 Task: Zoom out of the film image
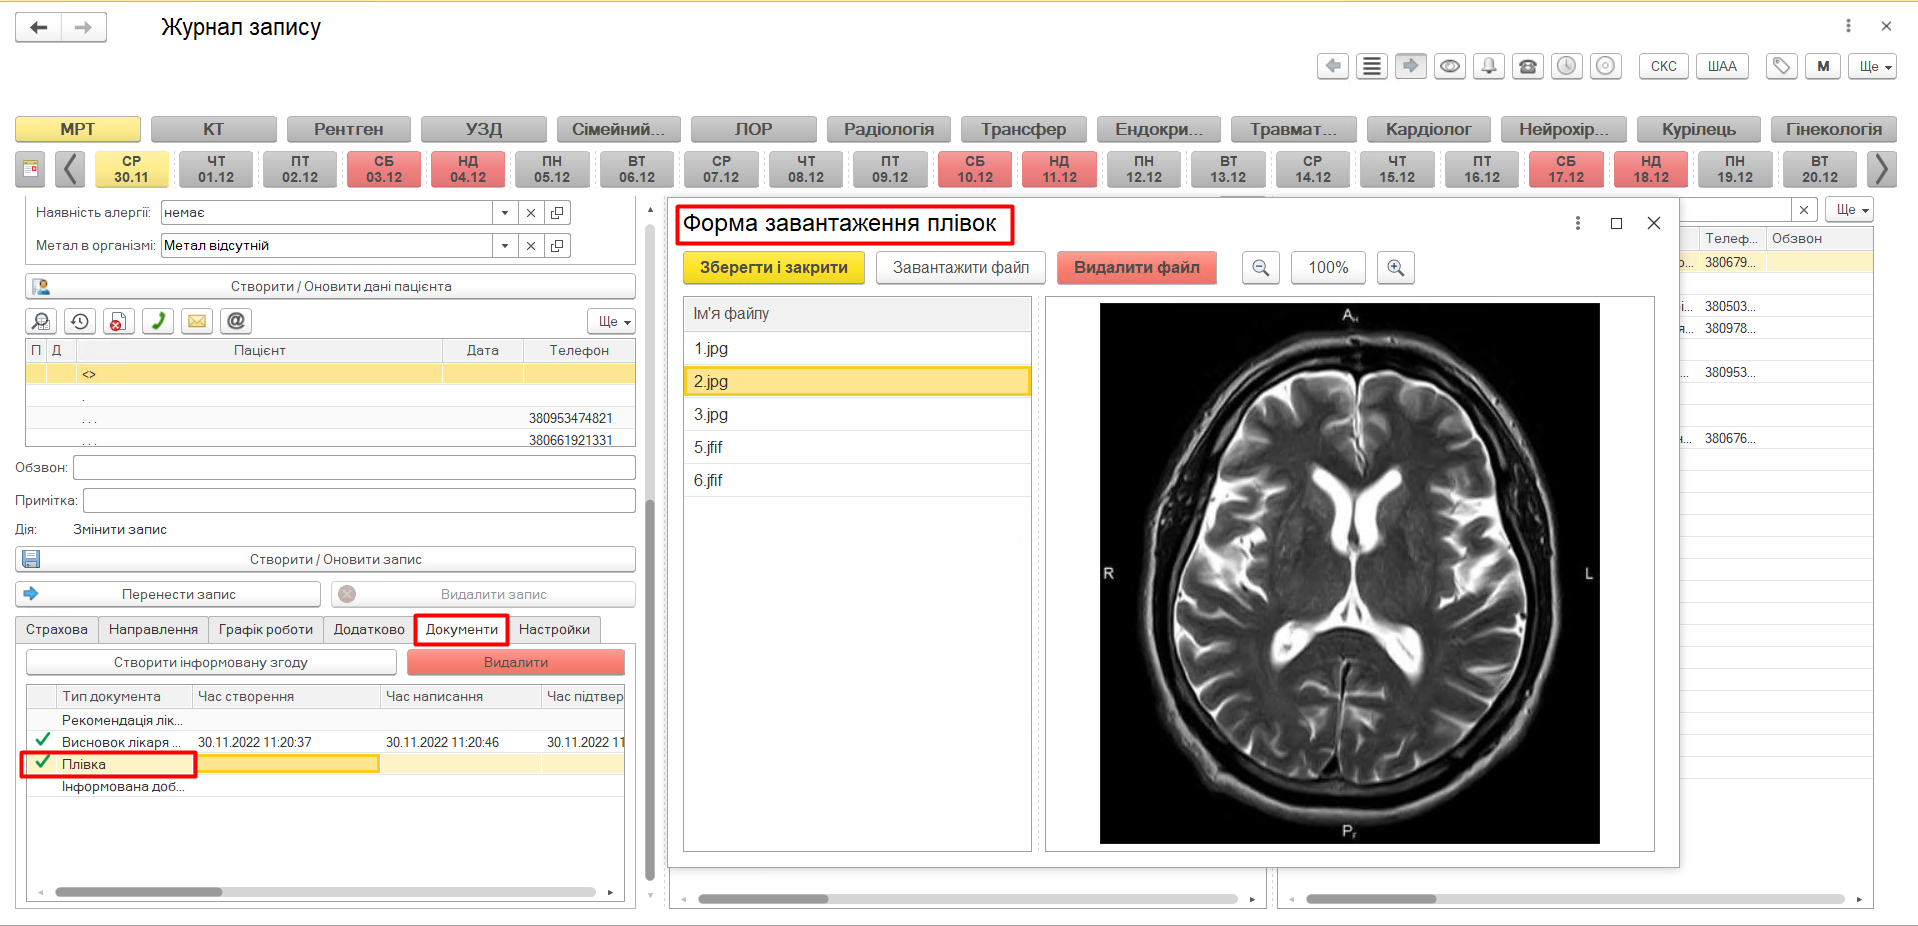click(1260, 268)
